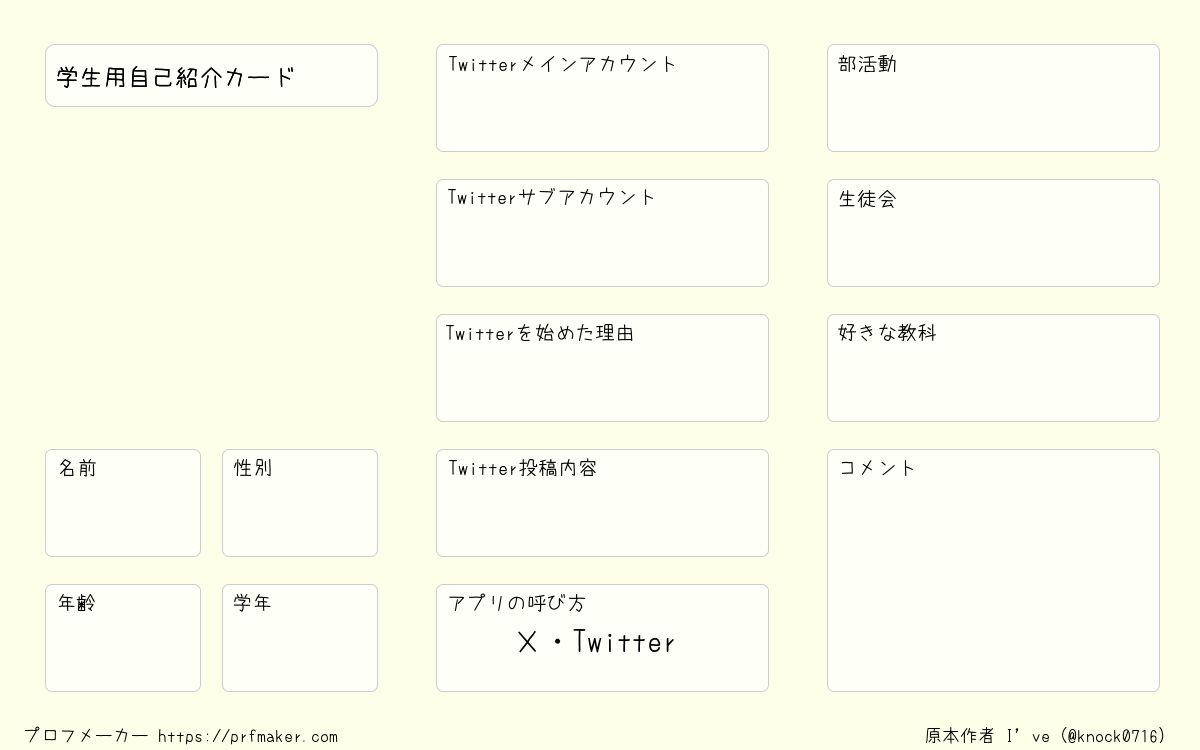Select the Twitterメインアカウント field
1200x750 pixels.
tap(602, 98)
